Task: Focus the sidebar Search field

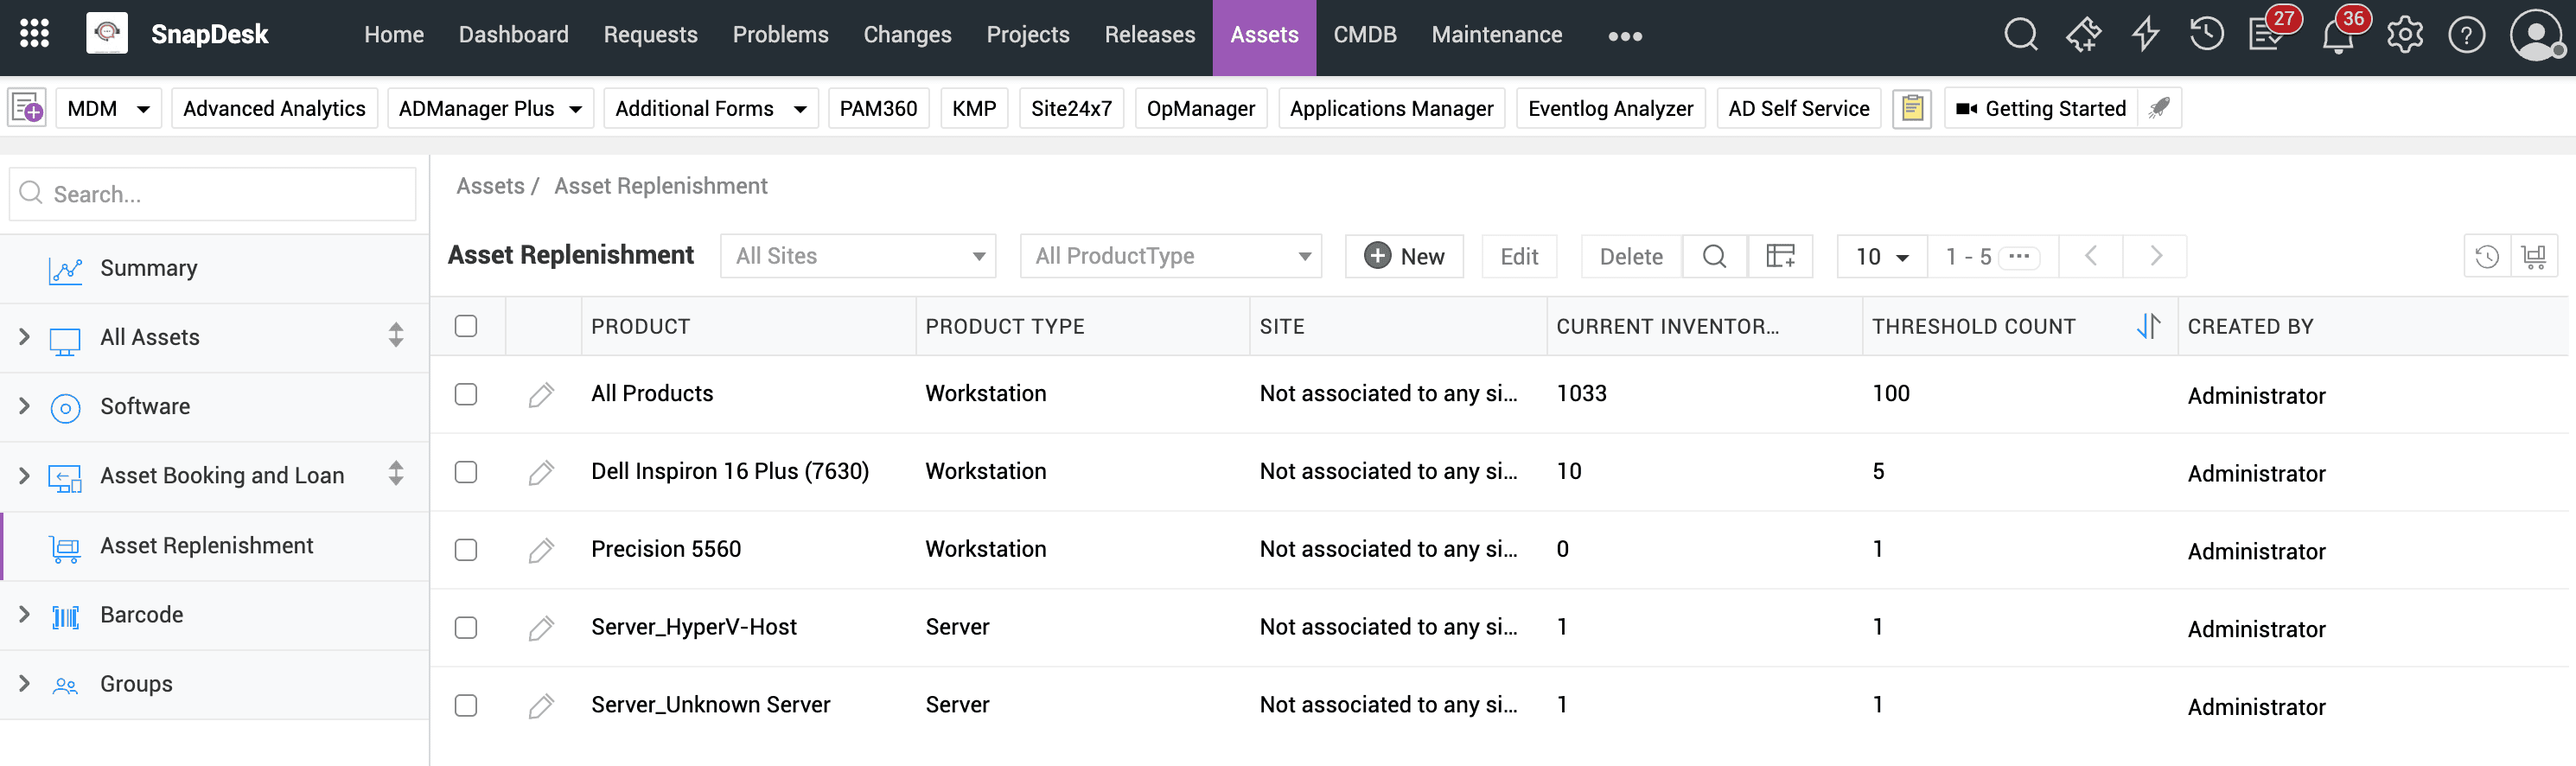Action: click(x=212, y=194)
